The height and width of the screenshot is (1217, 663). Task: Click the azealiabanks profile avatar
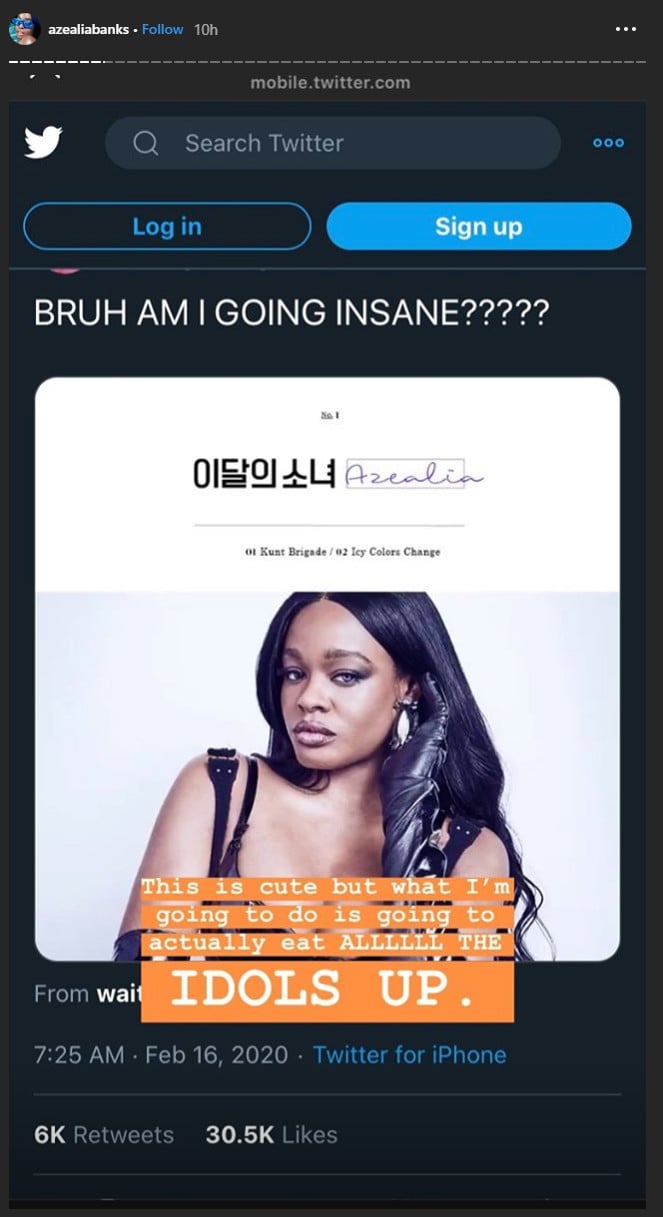coord(23,29)
